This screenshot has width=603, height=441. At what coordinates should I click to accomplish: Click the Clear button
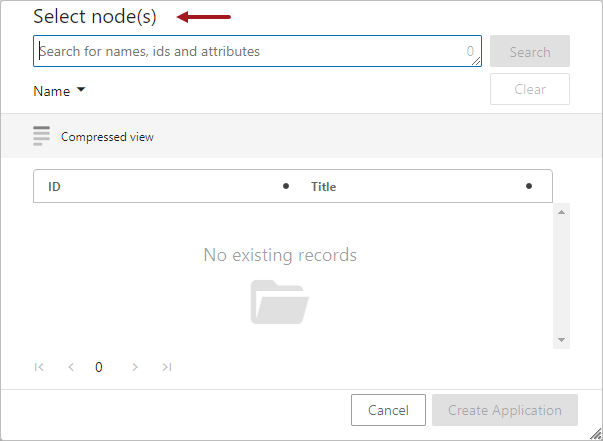[530, 89]
